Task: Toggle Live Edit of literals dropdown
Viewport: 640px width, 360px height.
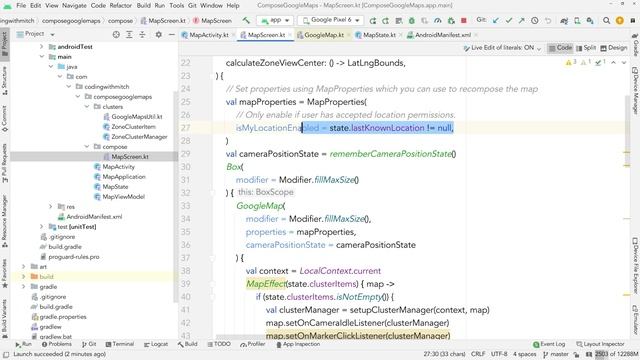Action: click(502, 48)
